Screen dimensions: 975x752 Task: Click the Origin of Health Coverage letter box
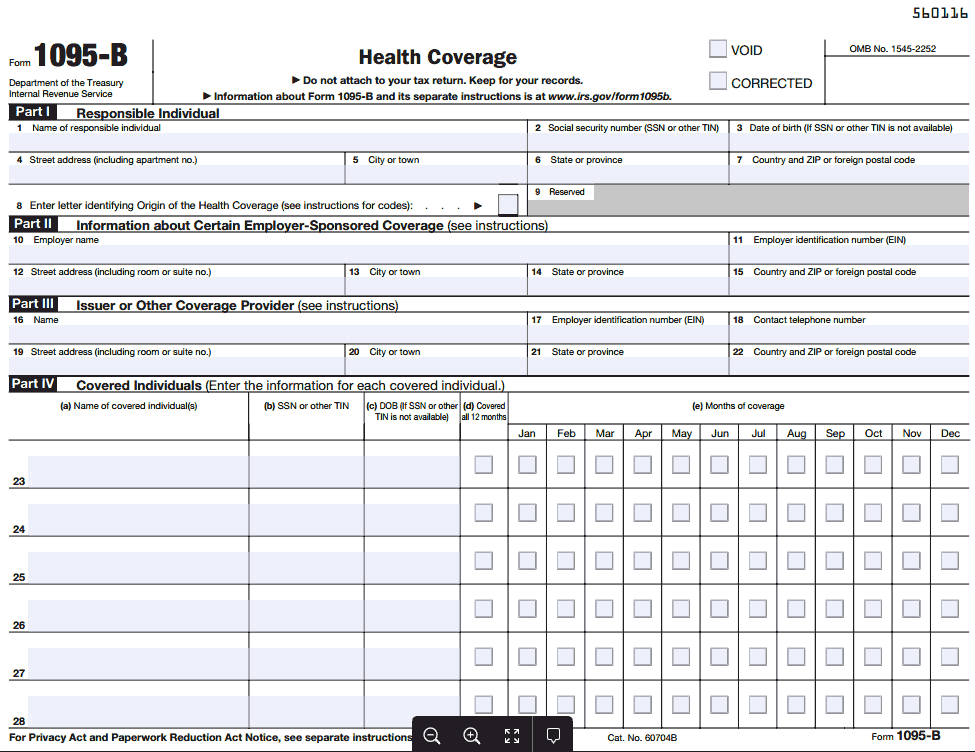coord(508,204)
